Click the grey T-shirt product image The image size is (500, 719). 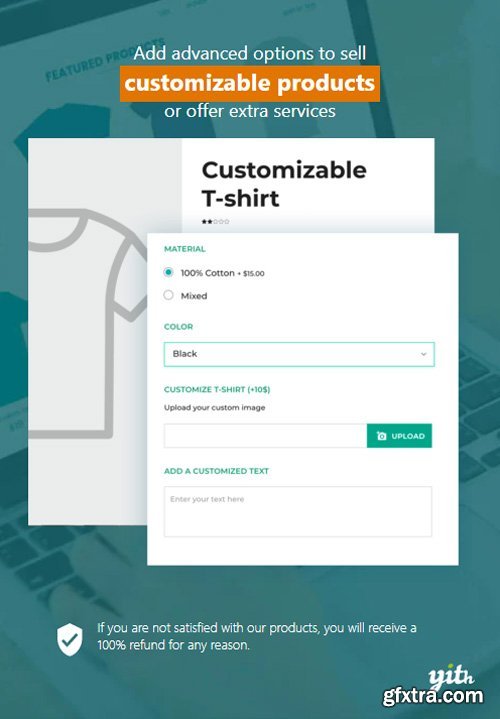87,323
